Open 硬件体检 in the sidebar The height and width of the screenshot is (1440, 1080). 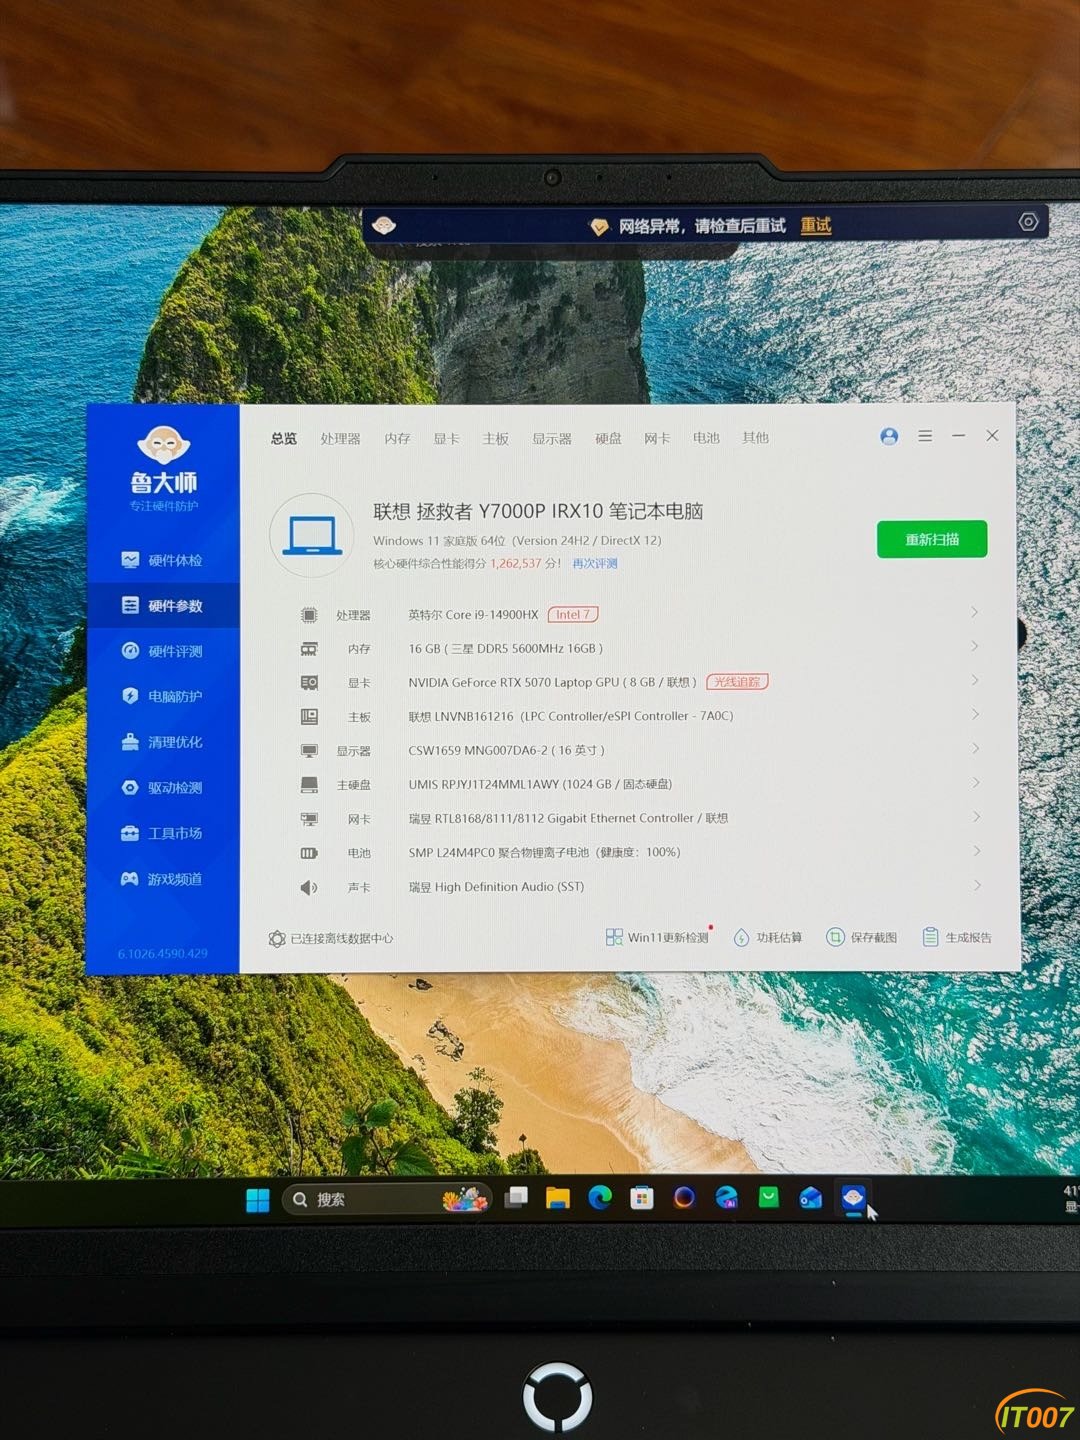162,560
